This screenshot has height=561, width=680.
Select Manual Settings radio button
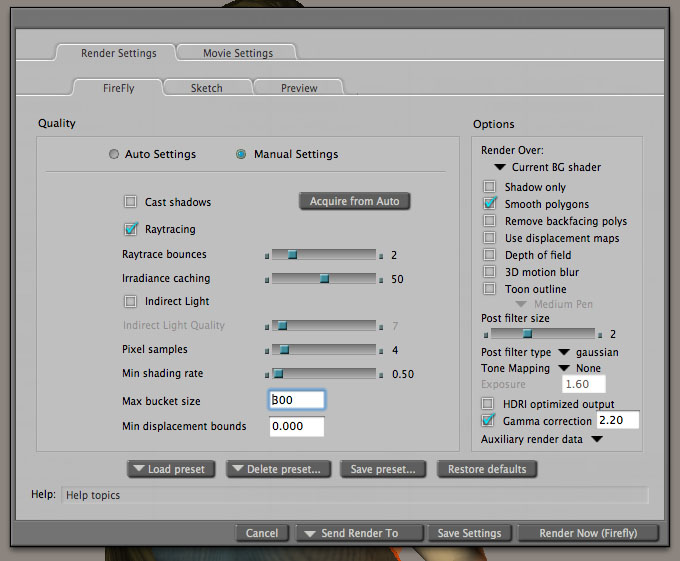[x=241, y=154]
